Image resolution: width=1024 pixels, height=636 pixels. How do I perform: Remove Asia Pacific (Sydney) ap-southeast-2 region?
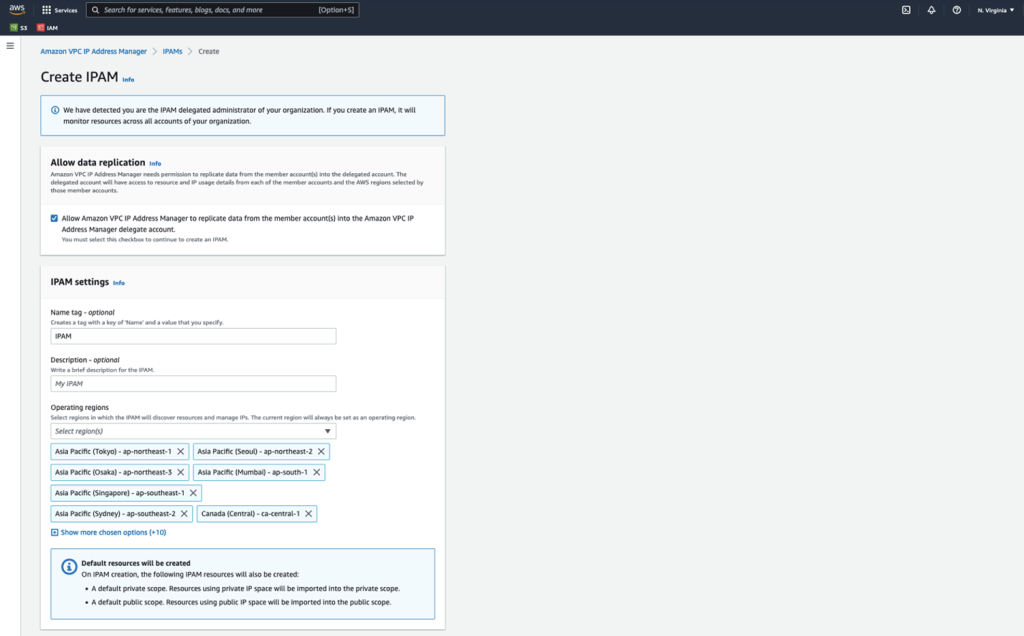tap(184, 514)
